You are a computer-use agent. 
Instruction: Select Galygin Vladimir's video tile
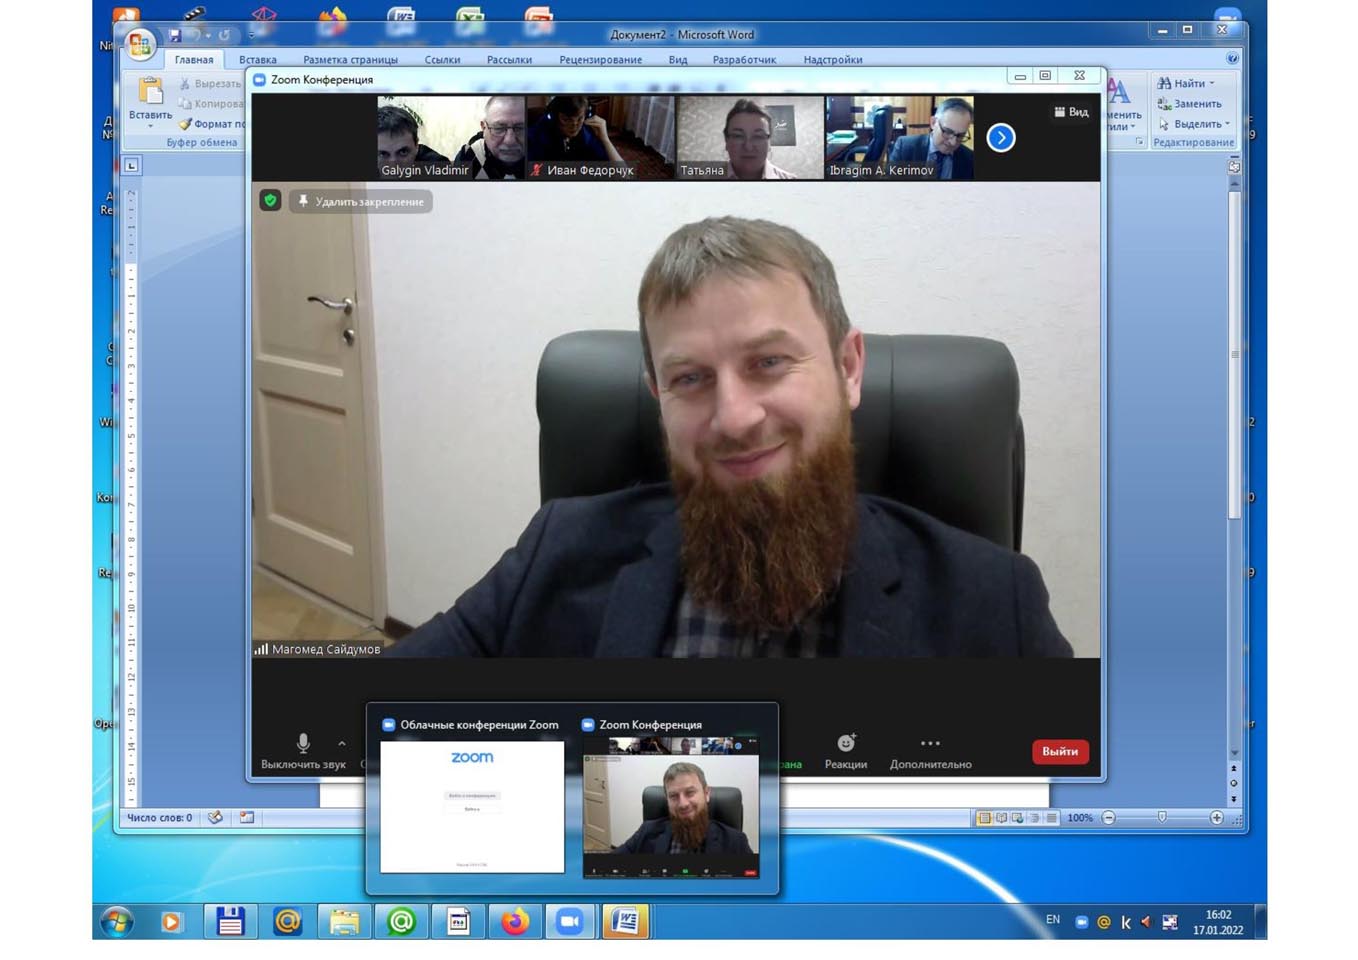pyautogui.click(x=451, y=138)
